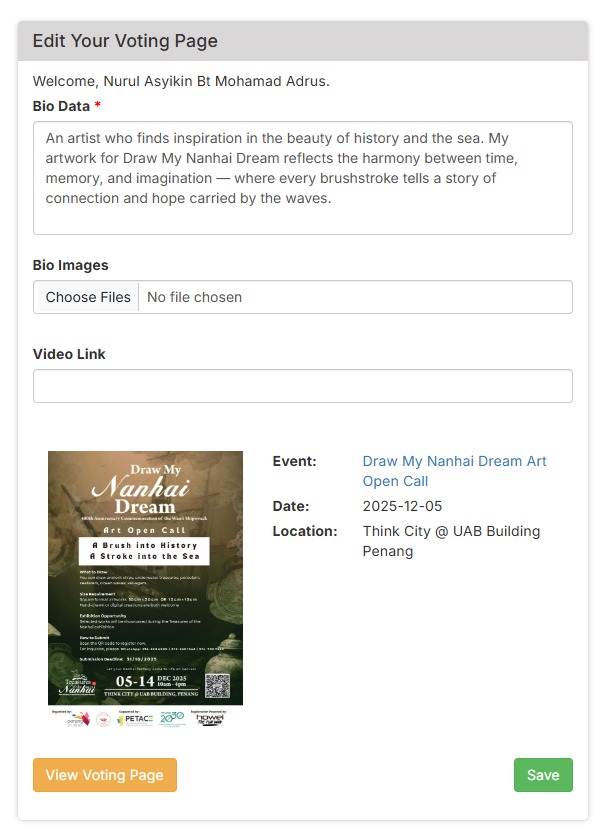
Task: Open View Voting Page
Action: [x=104, y=775]
